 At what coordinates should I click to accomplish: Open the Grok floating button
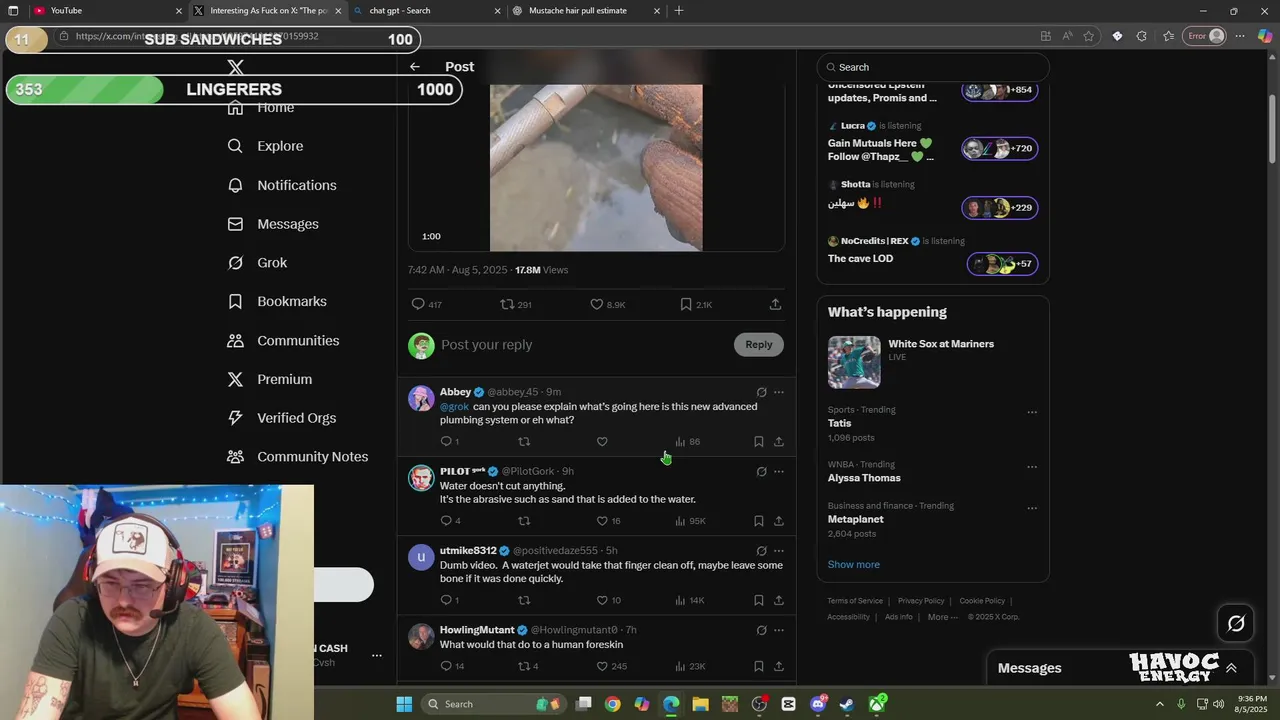coord(1236,624)
